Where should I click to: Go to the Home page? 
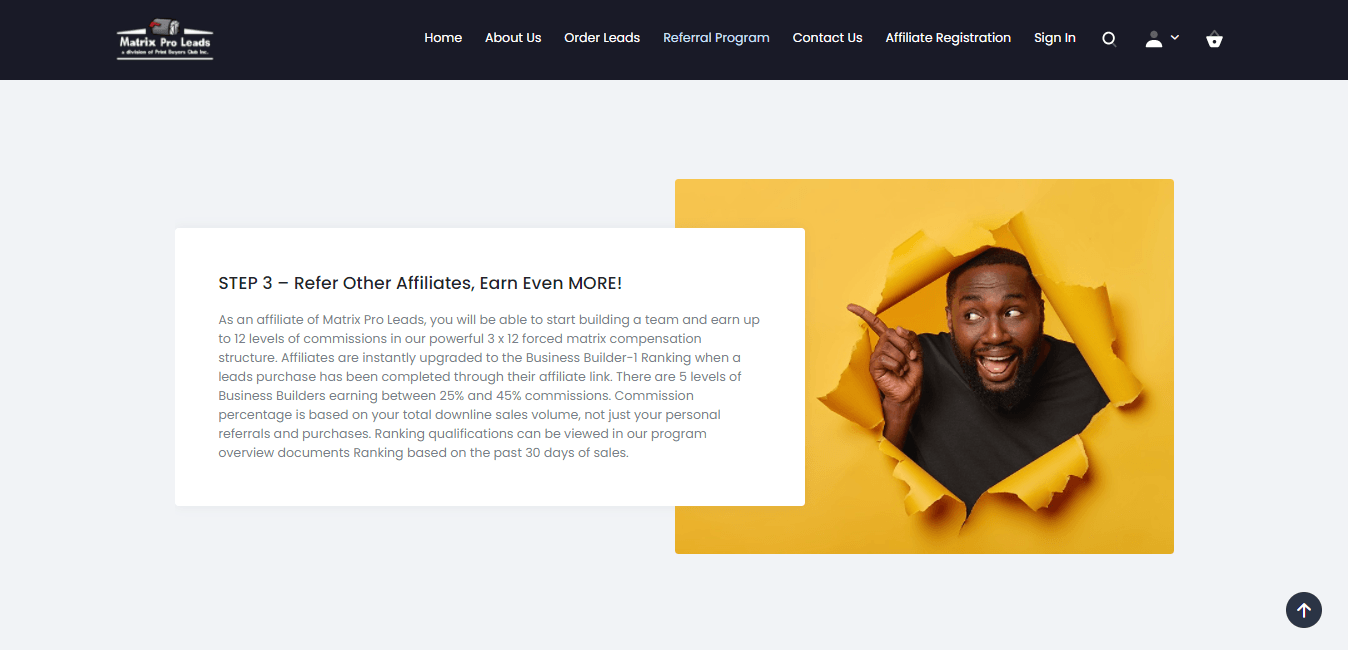(x=443, y=38)
